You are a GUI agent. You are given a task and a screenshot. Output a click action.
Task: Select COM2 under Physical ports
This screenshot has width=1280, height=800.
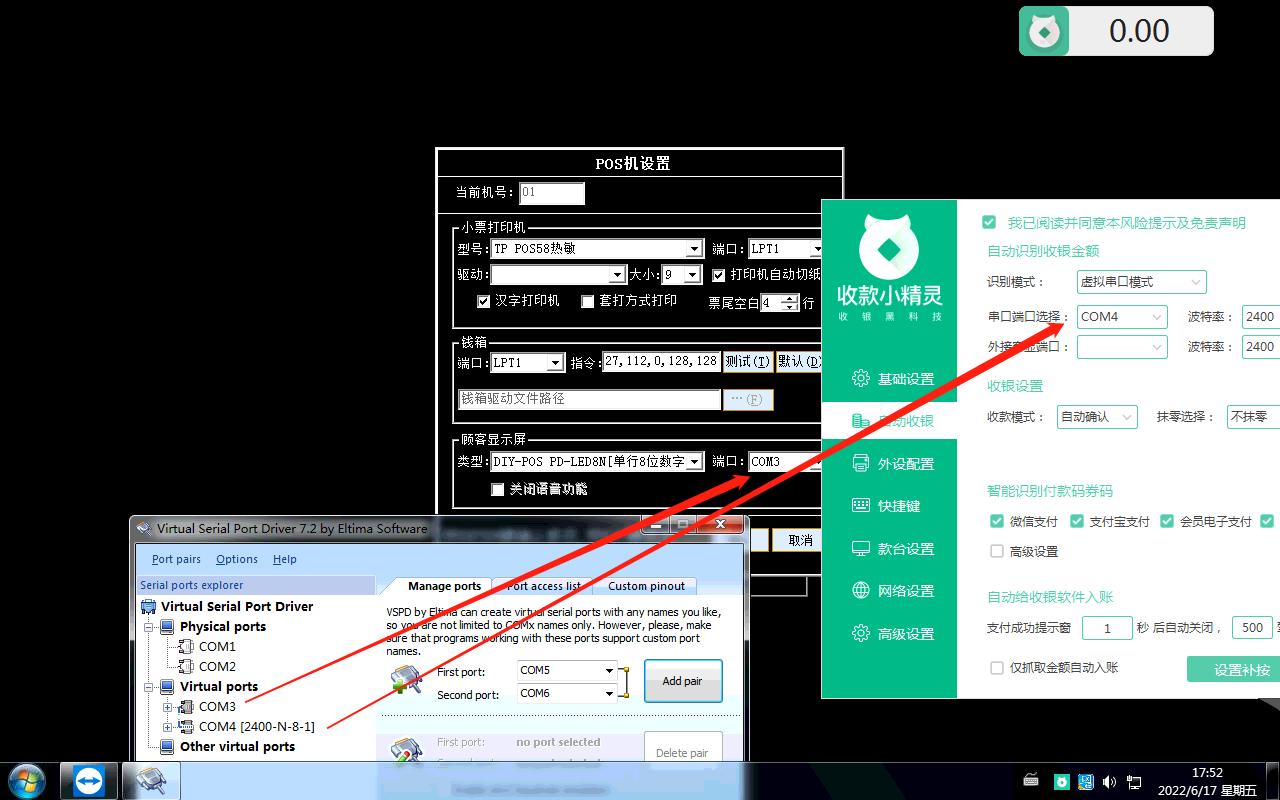click(x=217, y=666)
